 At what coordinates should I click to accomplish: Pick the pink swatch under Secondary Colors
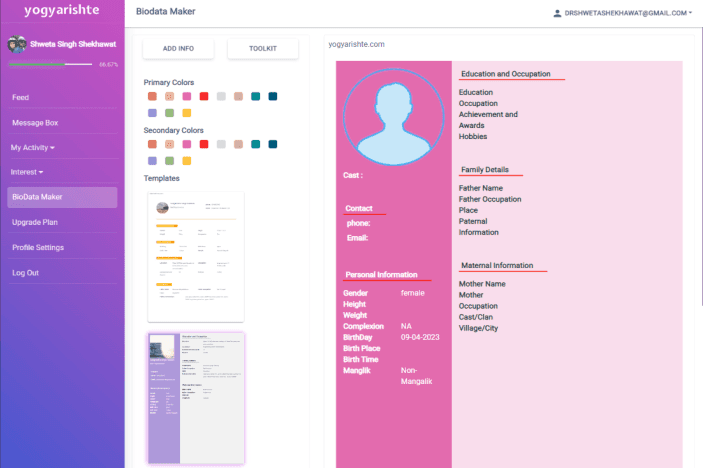pyautogui.click(x=187, y=144)
